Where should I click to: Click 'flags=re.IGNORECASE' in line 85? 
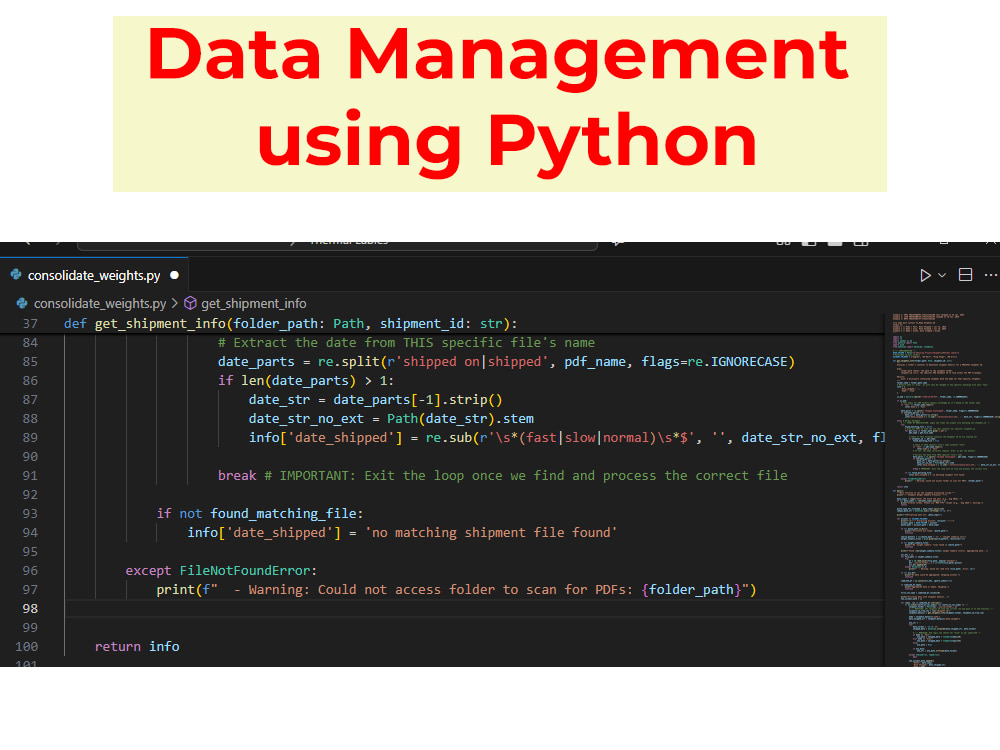[x=715, y=362]
